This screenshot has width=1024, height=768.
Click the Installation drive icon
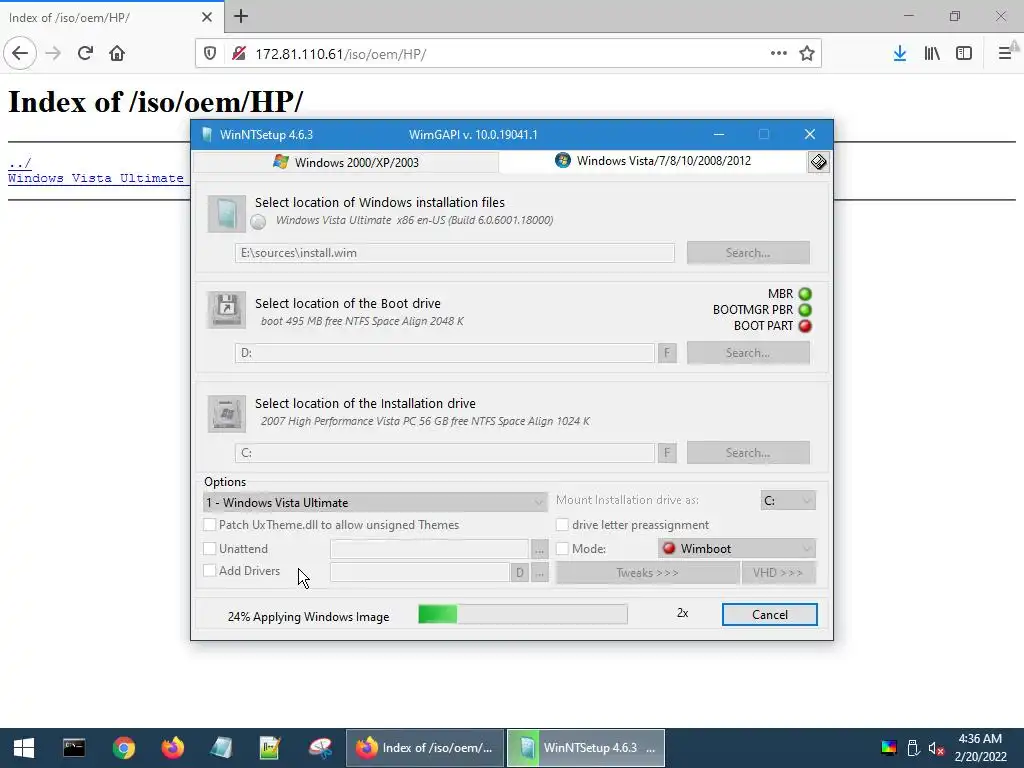point(227,413)
